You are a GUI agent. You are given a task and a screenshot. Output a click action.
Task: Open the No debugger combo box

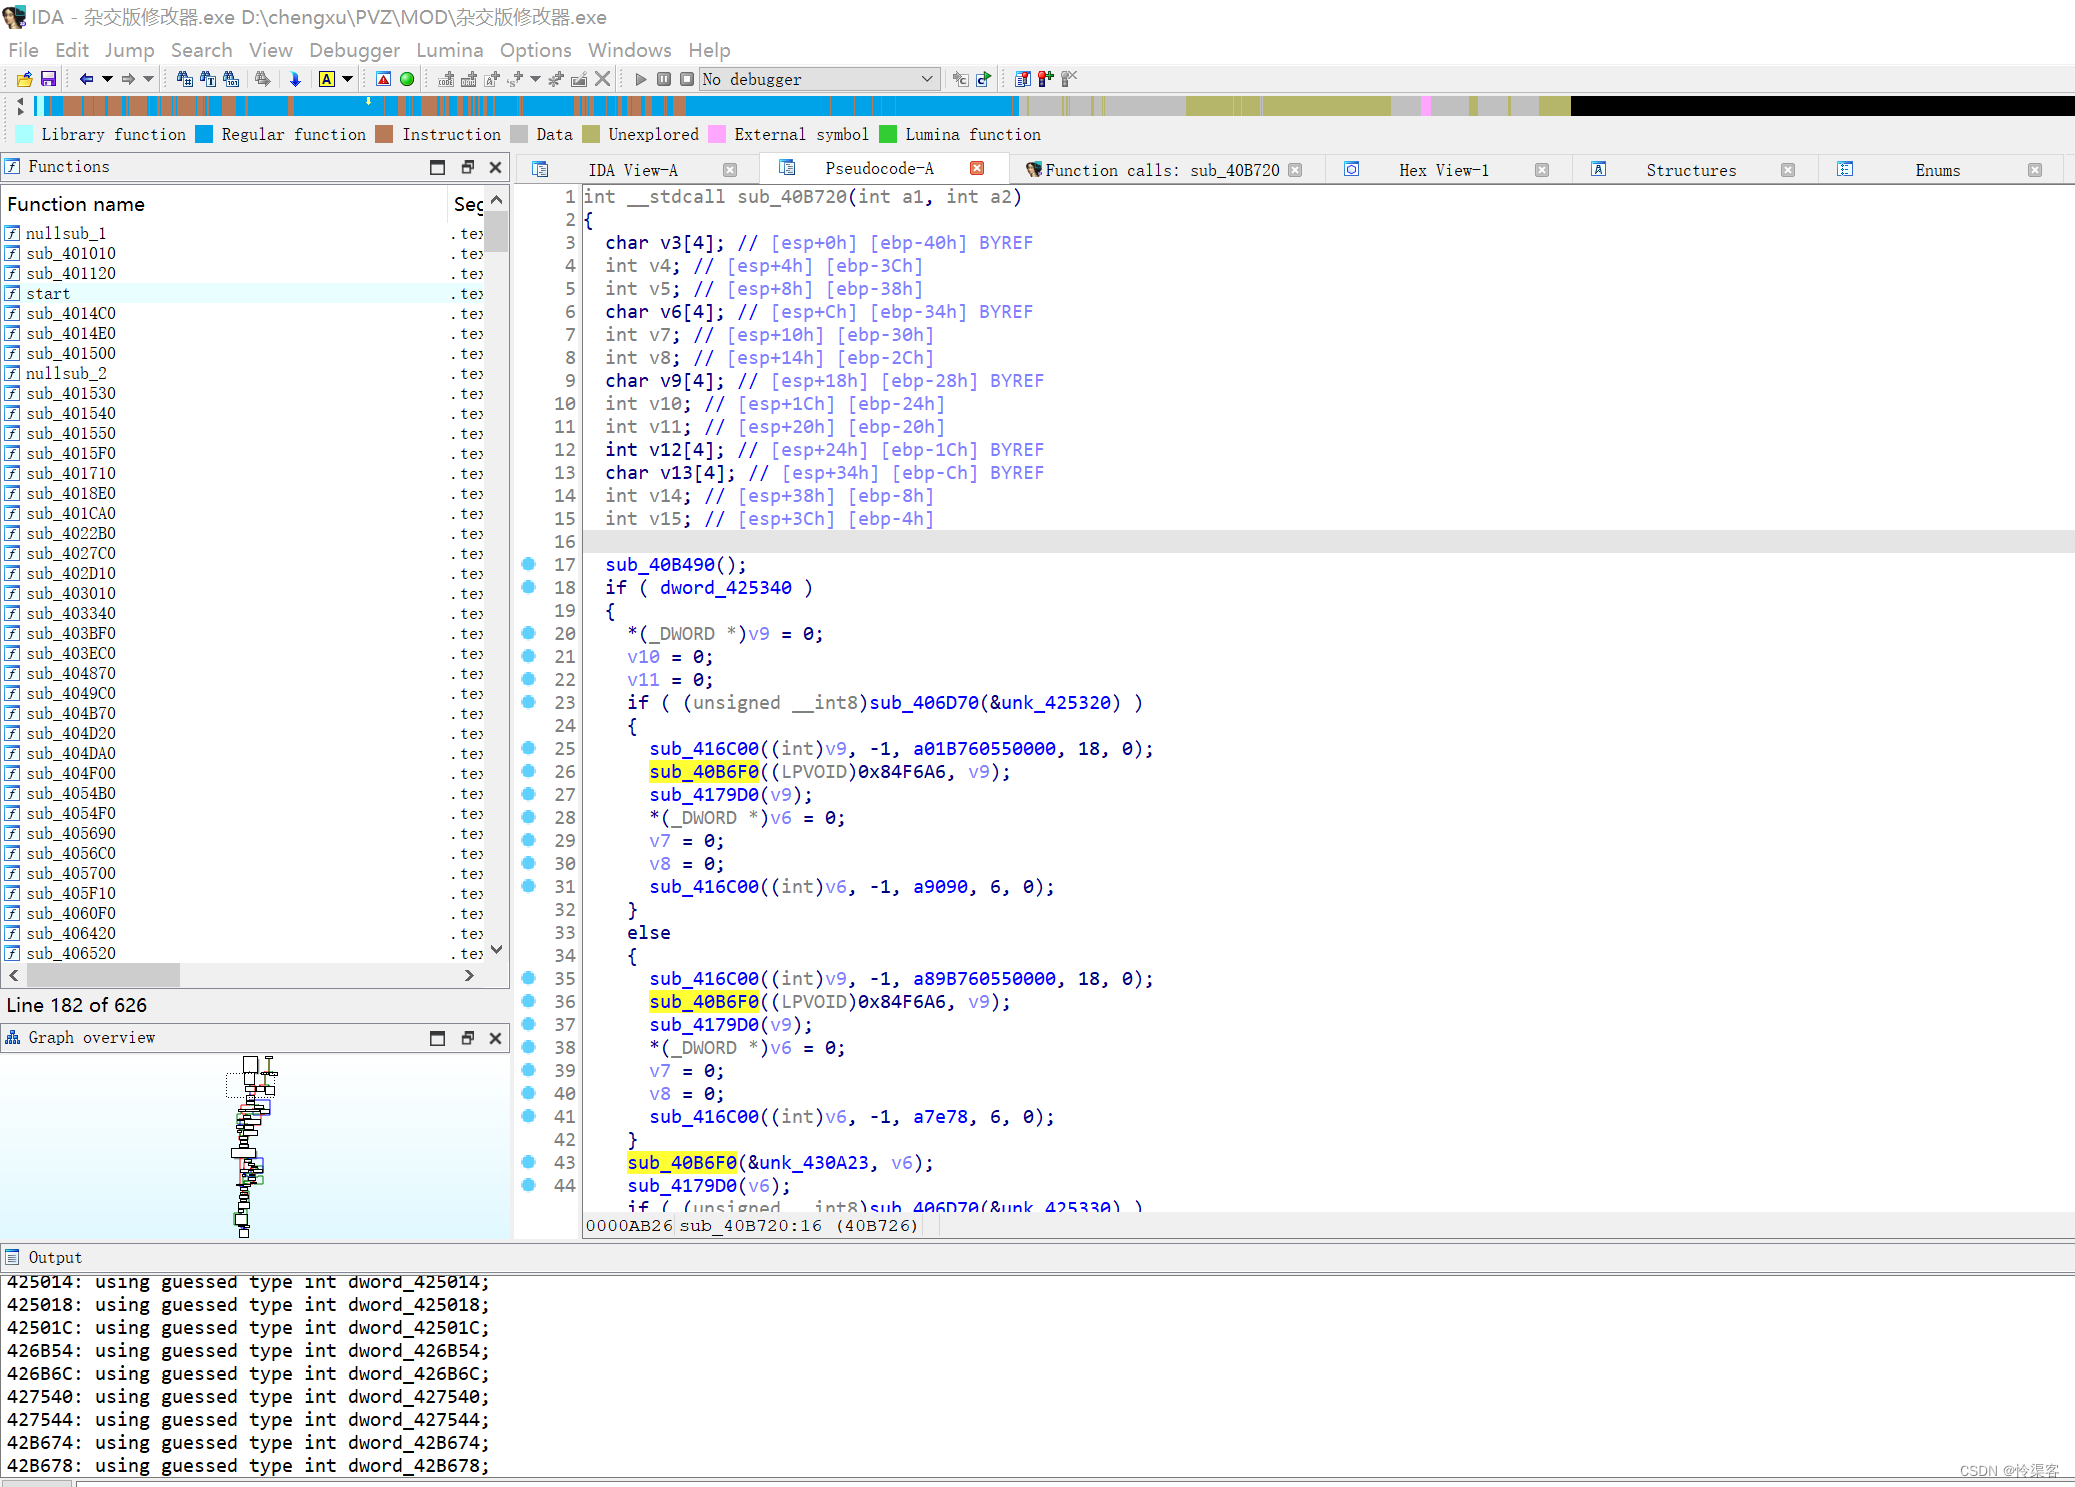(x=819, y=79)
